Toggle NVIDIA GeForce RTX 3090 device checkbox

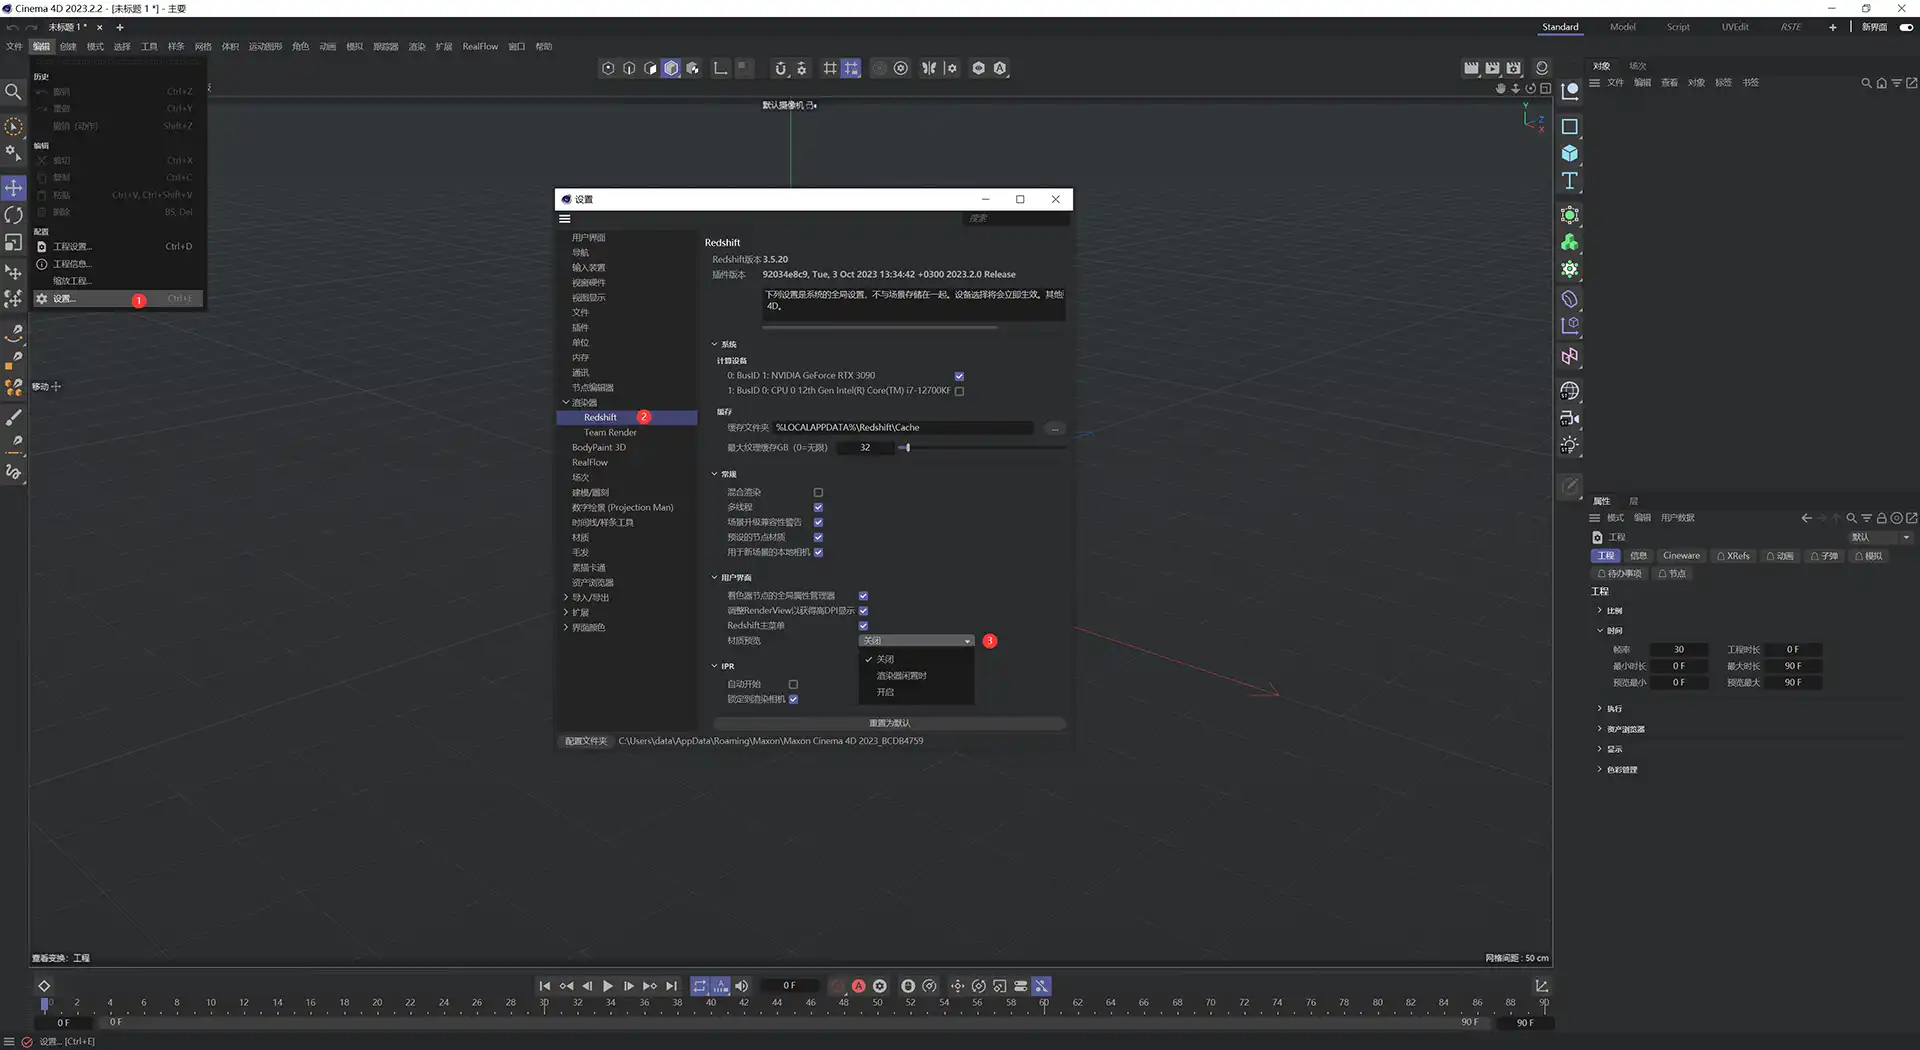[x=959, y=376]
